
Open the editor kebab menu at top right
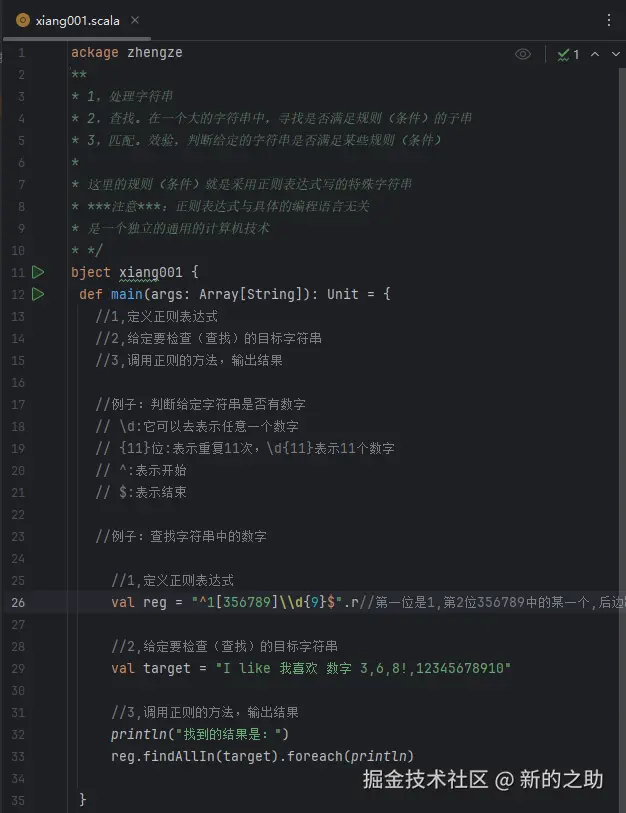point(610,18)
